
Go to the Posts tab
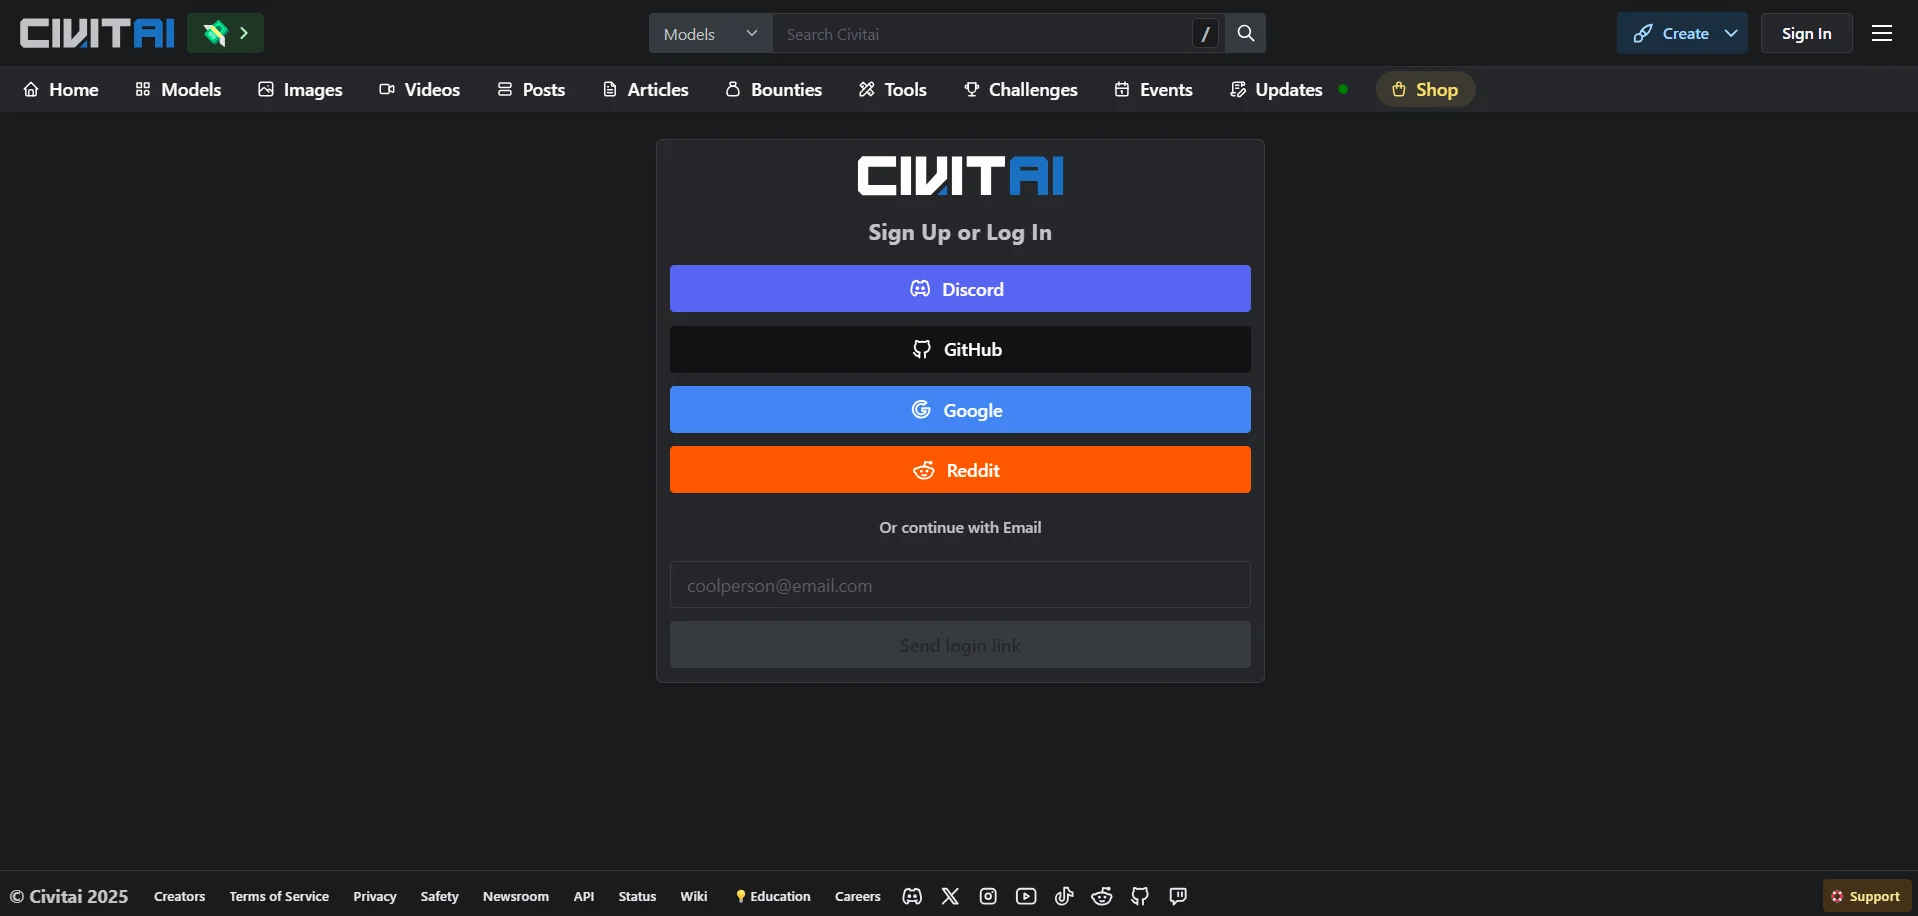tap(531, 89)
